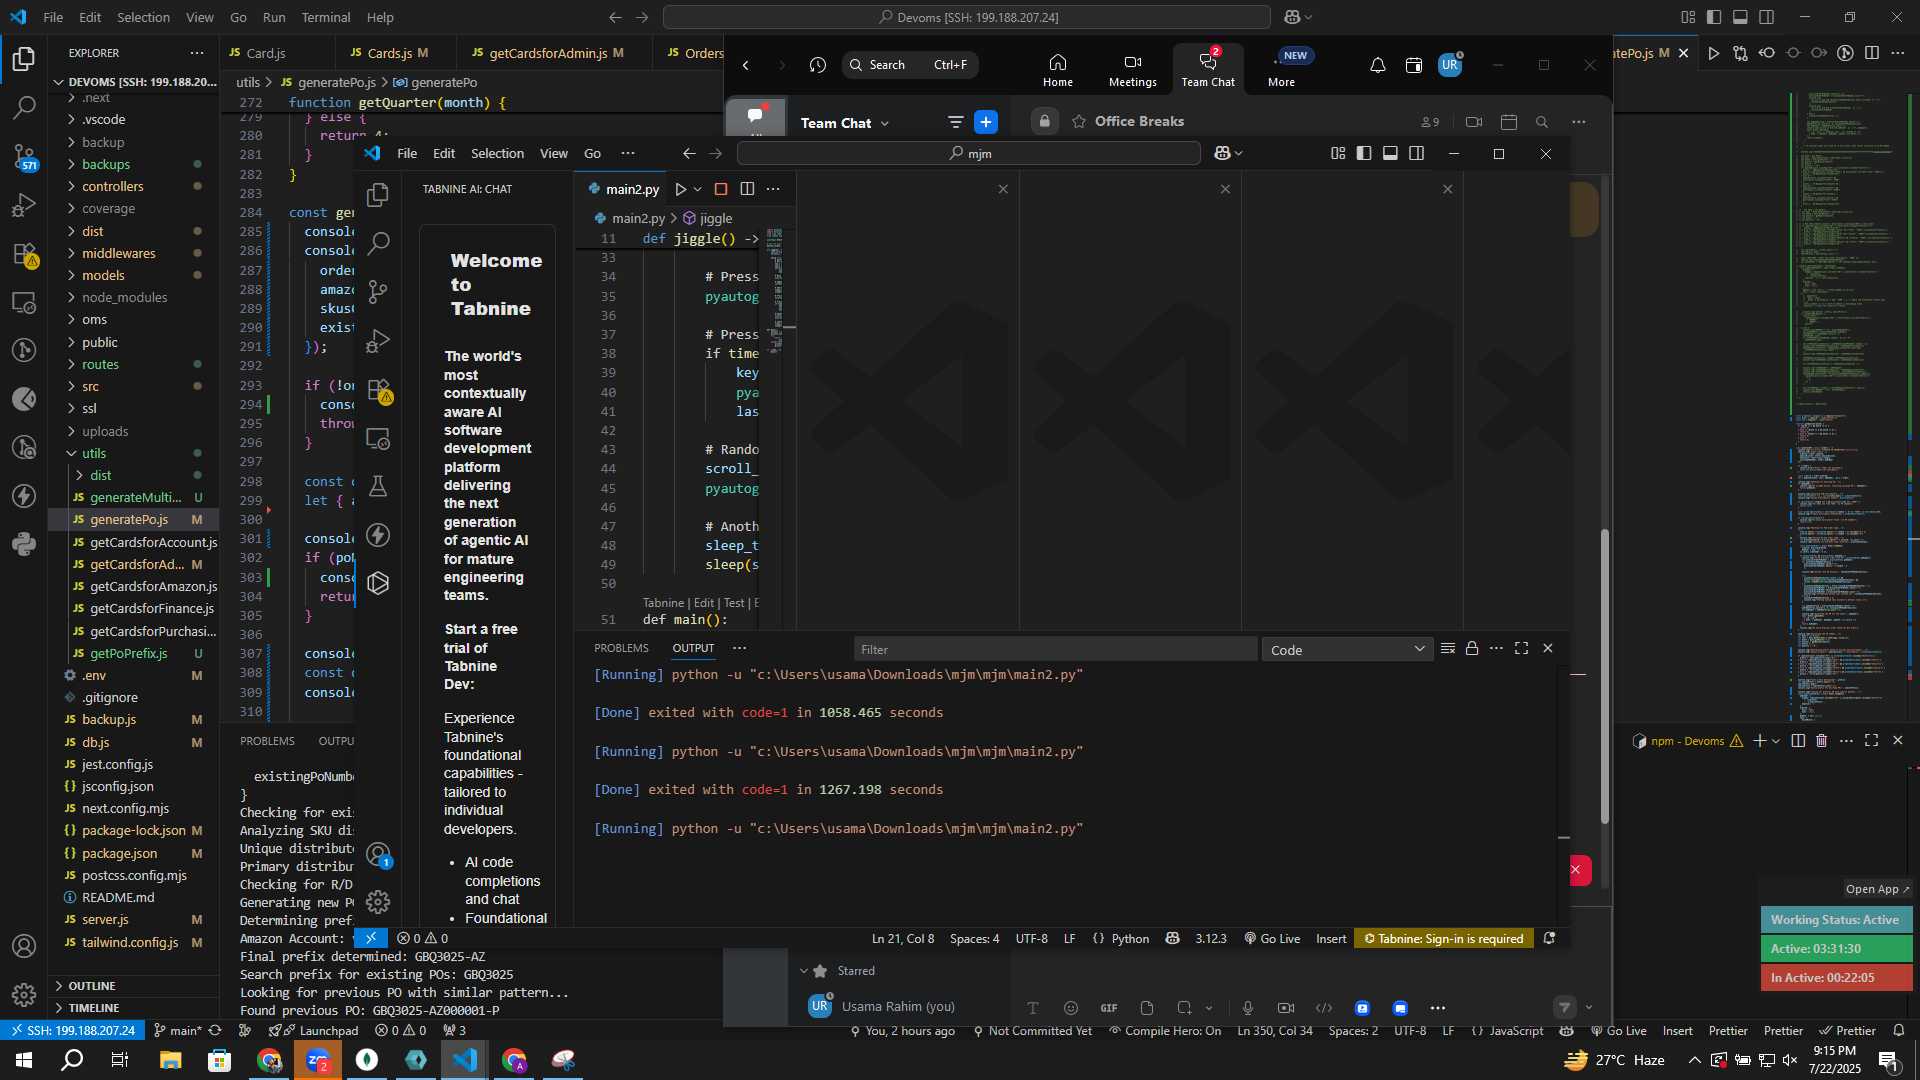
Task: Open Source Control in mjm VS Code window
Action: coord(378,292)
